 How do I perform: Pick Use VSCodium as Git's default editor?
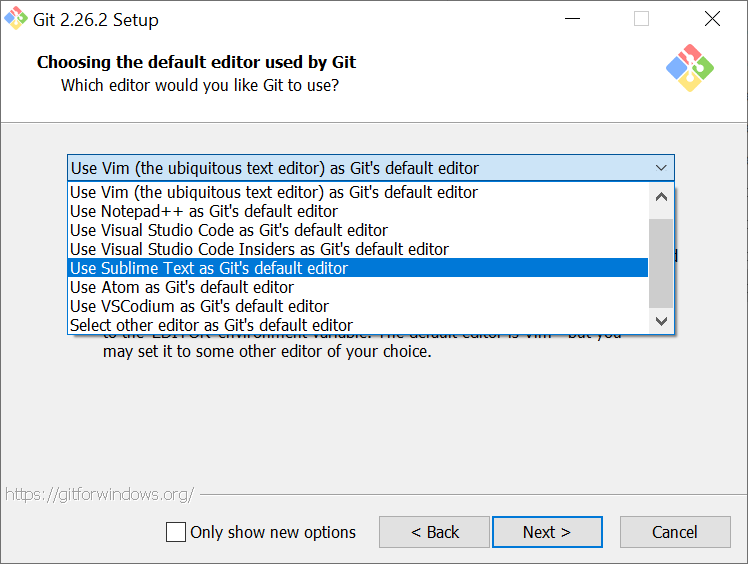358,306
